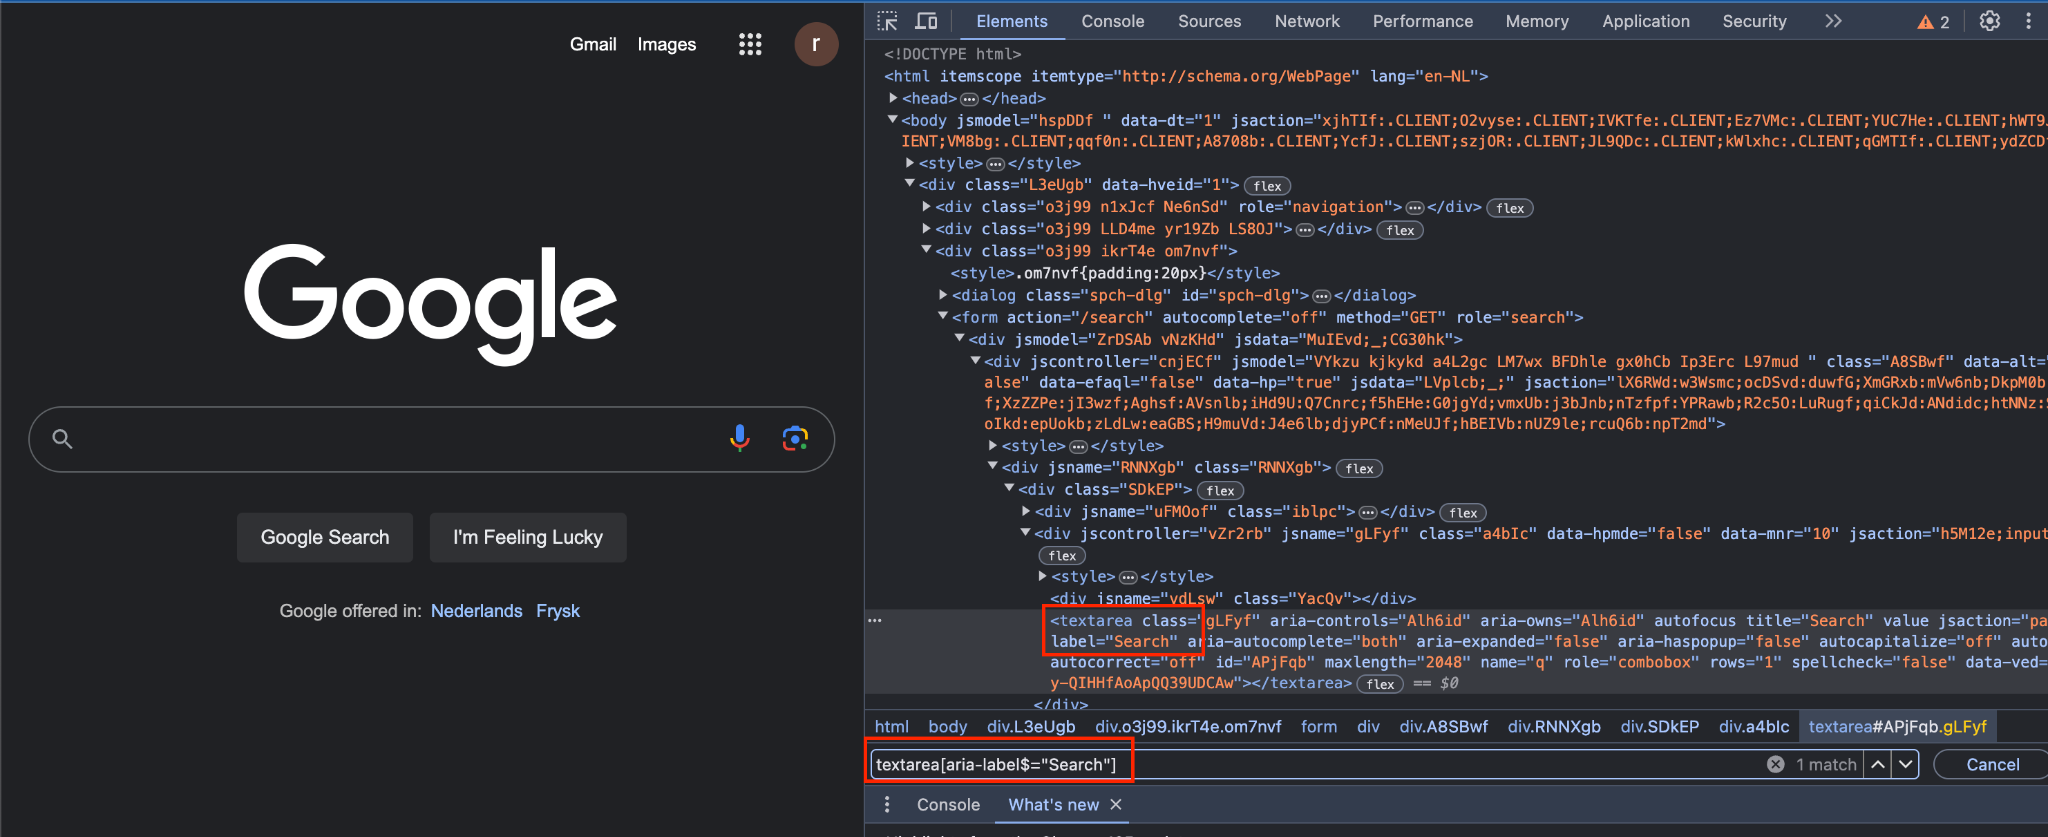The width and height of the screenshot is (2048, 837).
Task: Select the form breadcrumb item
Action: (x=1319, y=726)
